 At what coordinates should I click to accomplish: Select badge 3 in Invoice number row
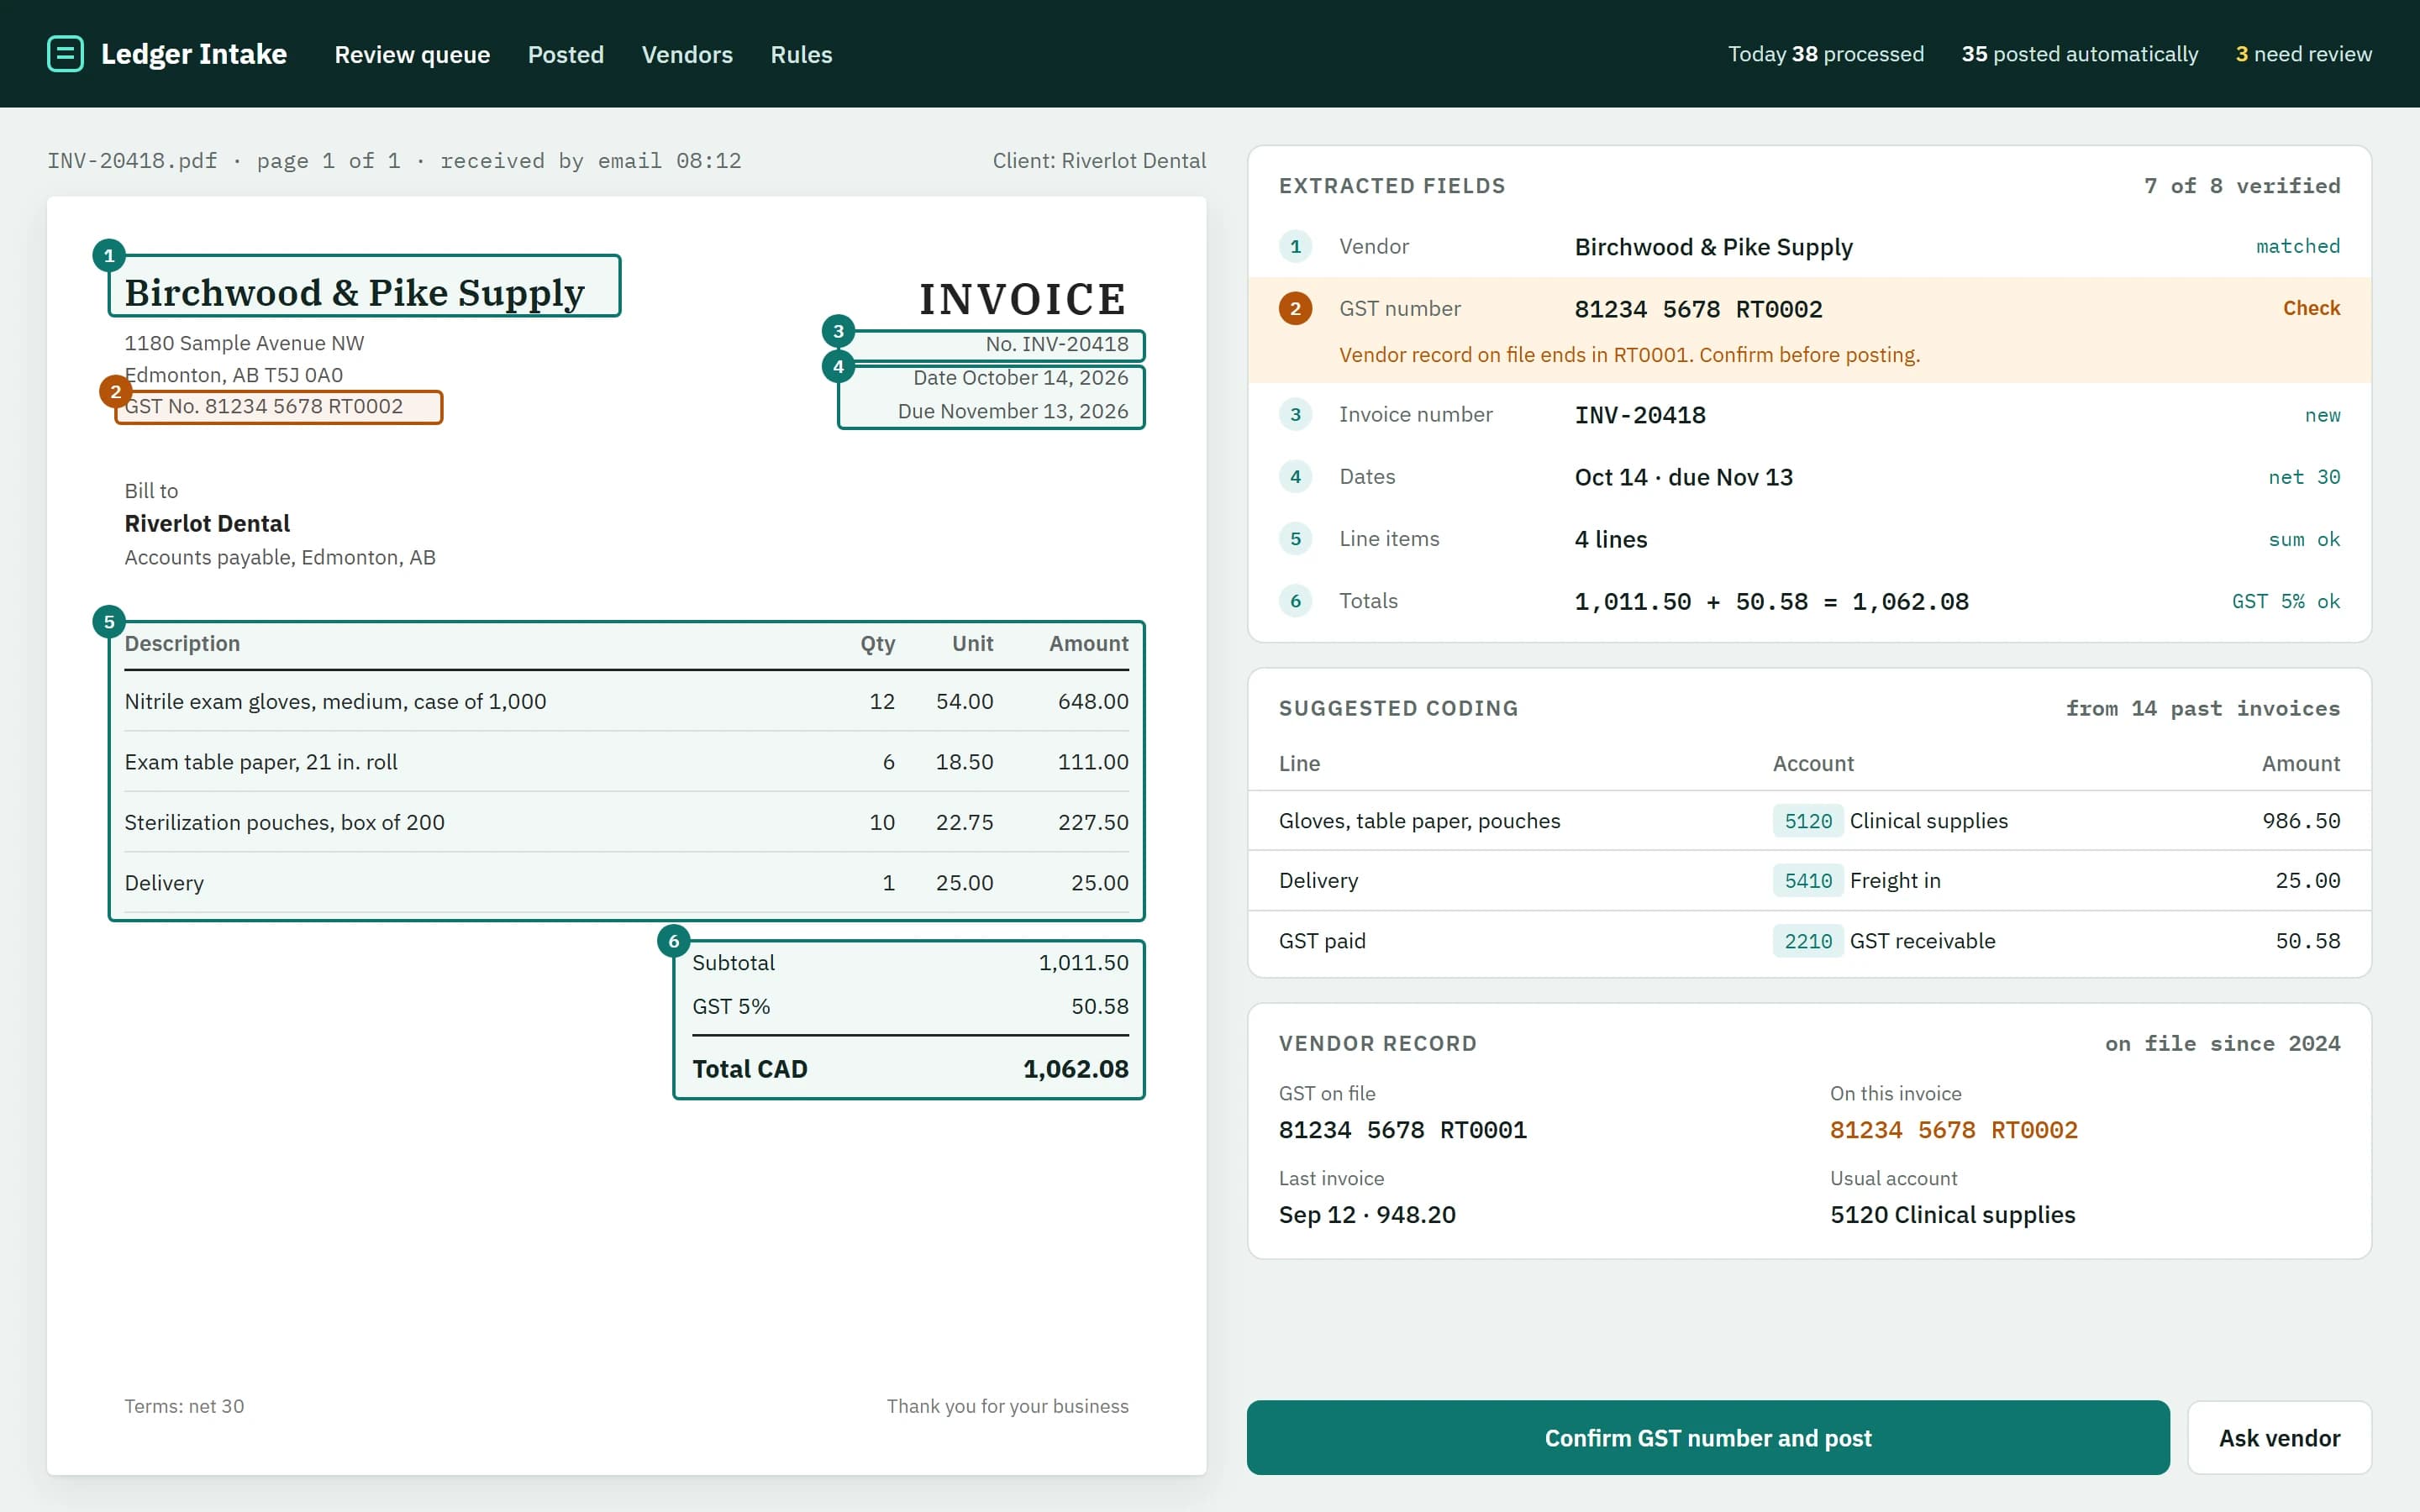1295,414
